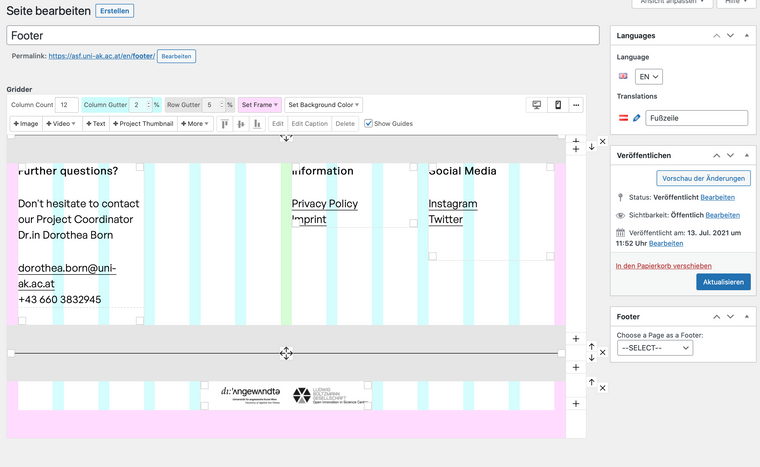
Task: Click the Vorschau der Änderungen button
Action: tap(703, 178)
